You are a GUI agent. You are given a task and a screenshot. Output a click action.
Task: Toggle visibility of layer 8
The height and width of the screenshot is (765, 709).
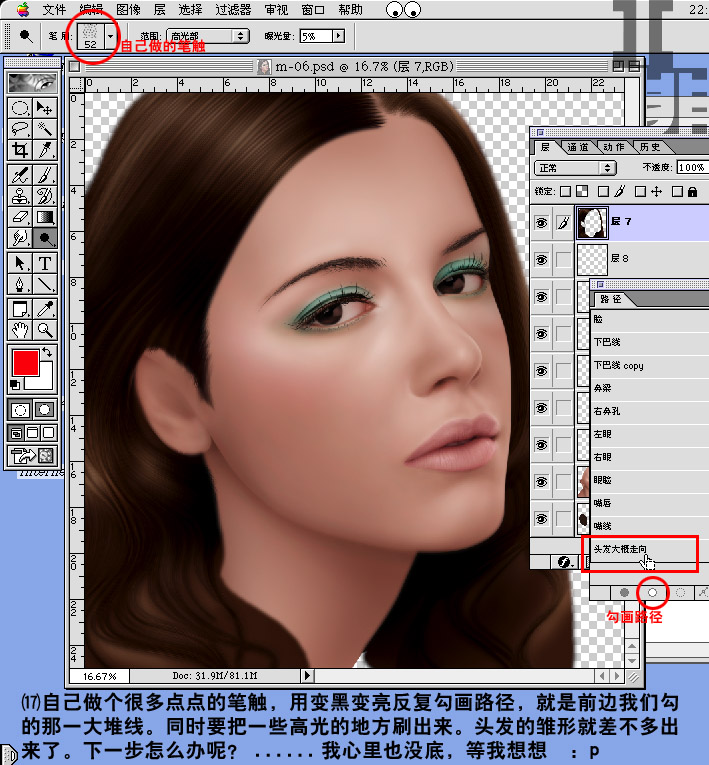pyautogui.click(x=541, y=259)
